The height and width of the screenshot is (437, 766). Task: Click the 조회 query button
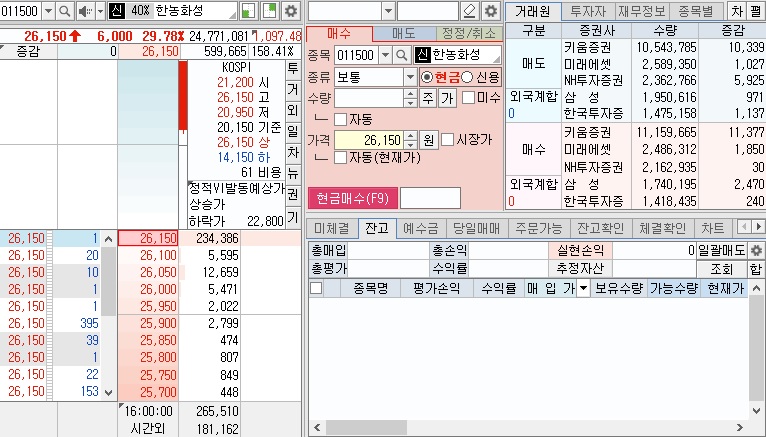722,269
